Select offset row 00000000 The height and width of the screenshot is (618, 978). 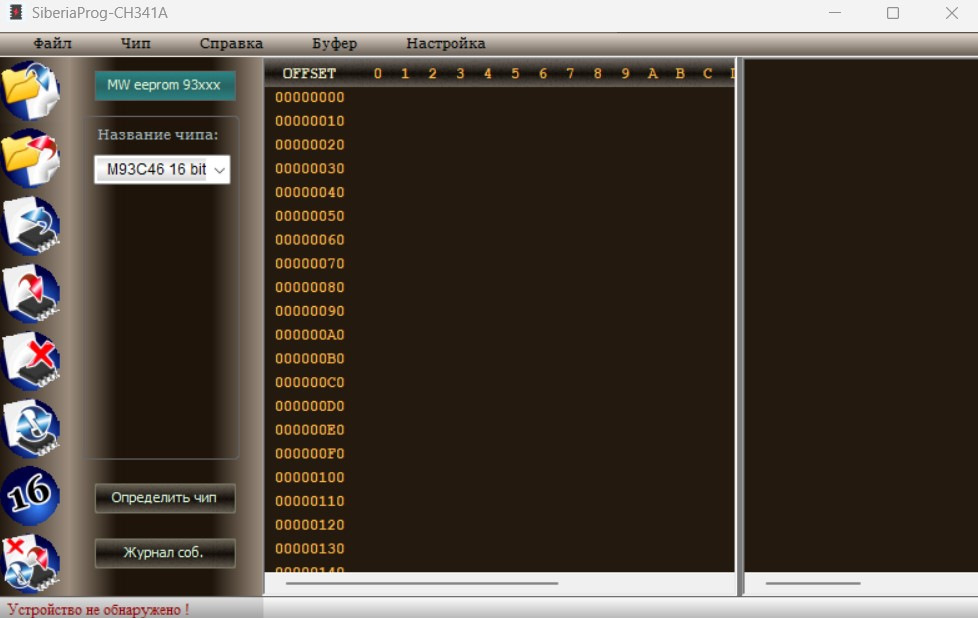point(309,97)
